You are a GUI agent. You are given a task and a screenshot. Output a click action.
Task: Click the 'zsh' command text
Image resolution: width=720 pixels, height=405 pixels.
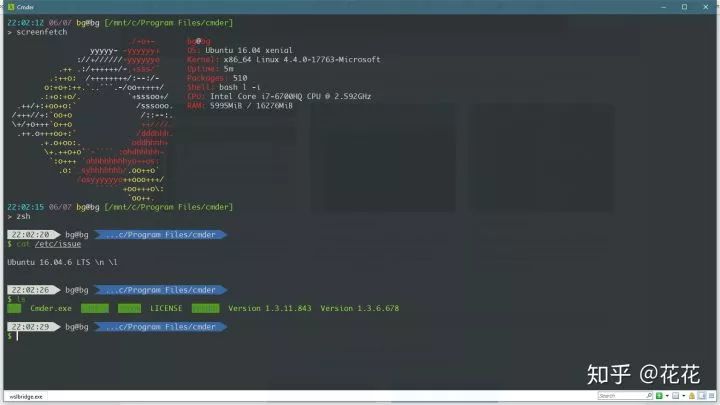tap(23, 216)
